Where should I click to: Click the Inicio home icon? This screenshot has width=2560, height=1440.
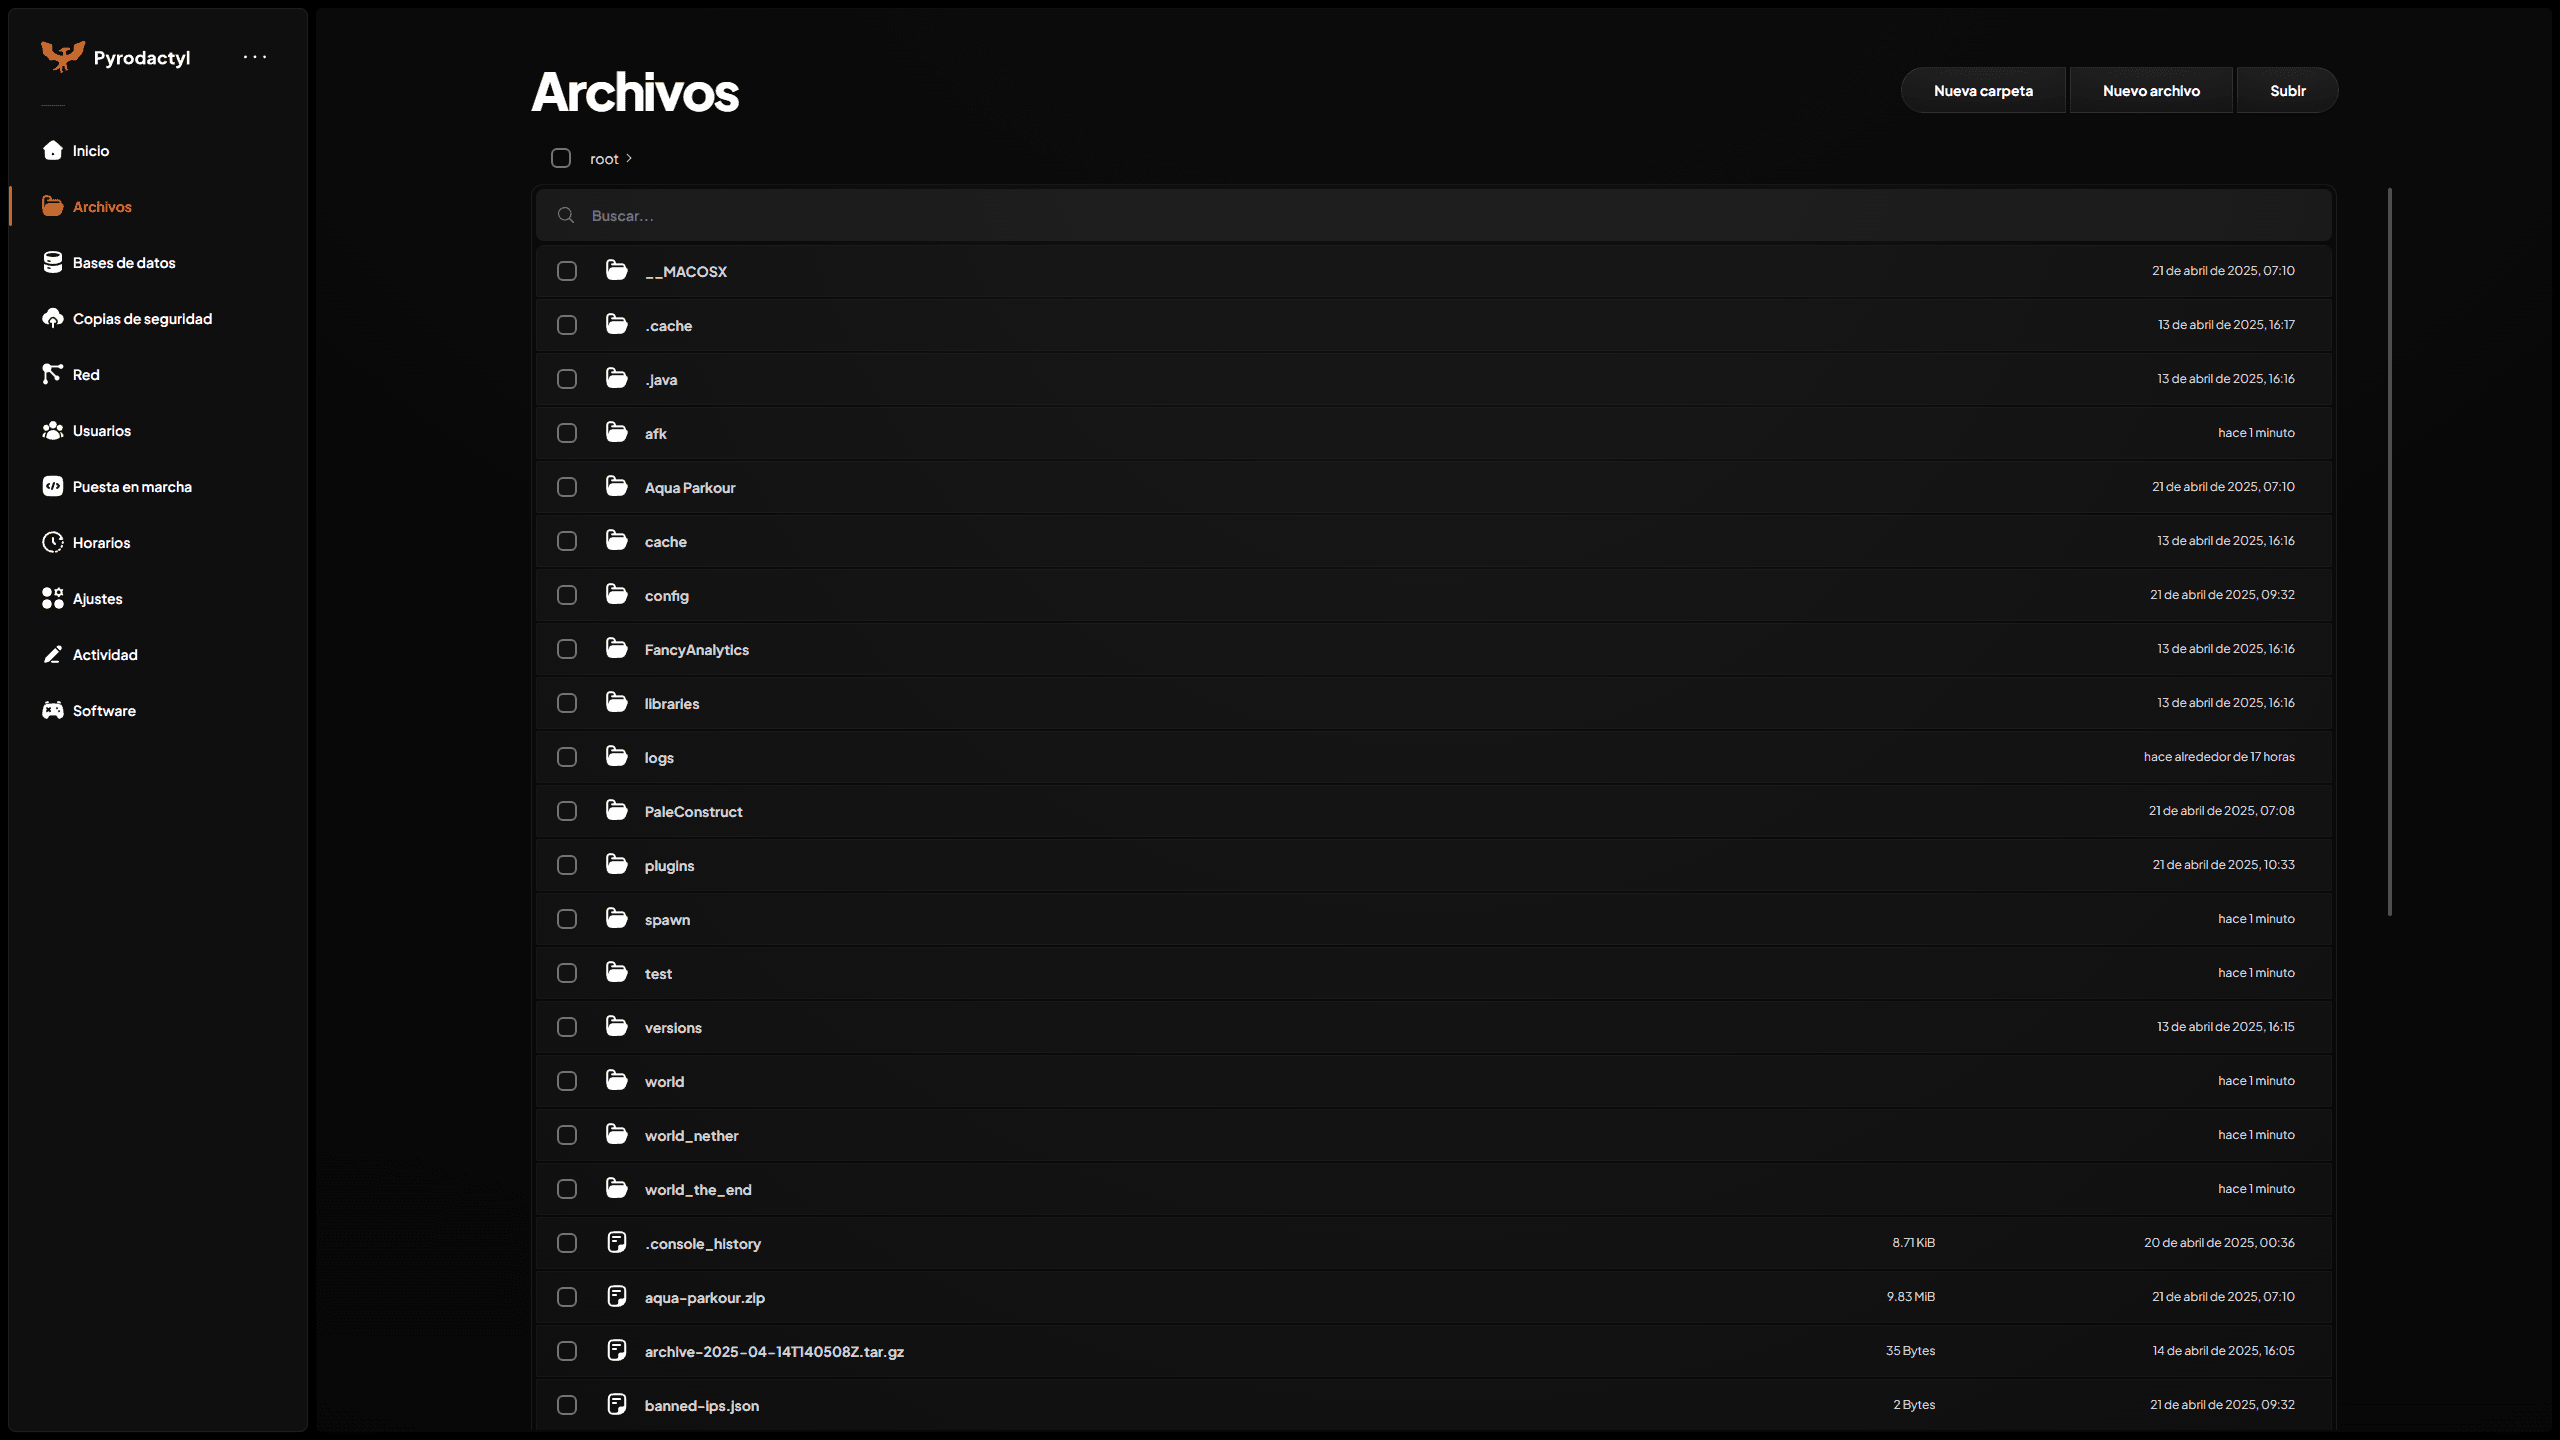(53, 150)
